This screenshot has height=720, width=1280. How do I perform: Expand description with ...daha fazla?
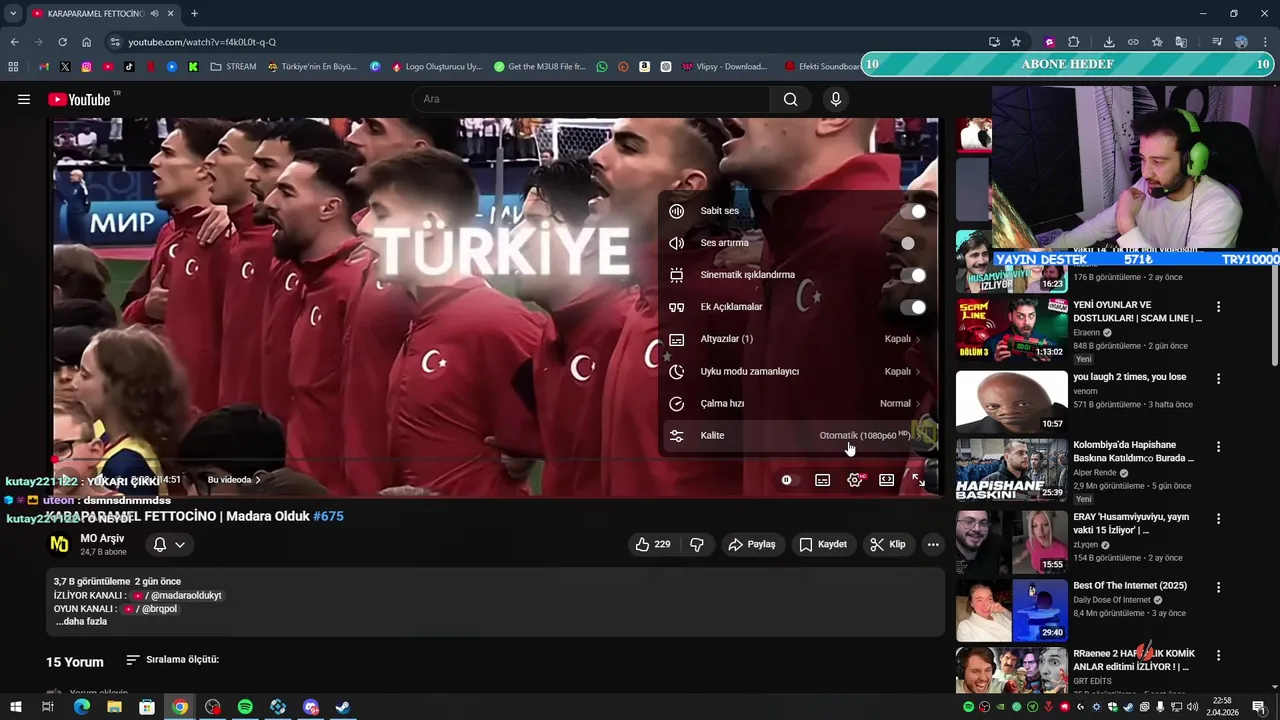[82, 622]
